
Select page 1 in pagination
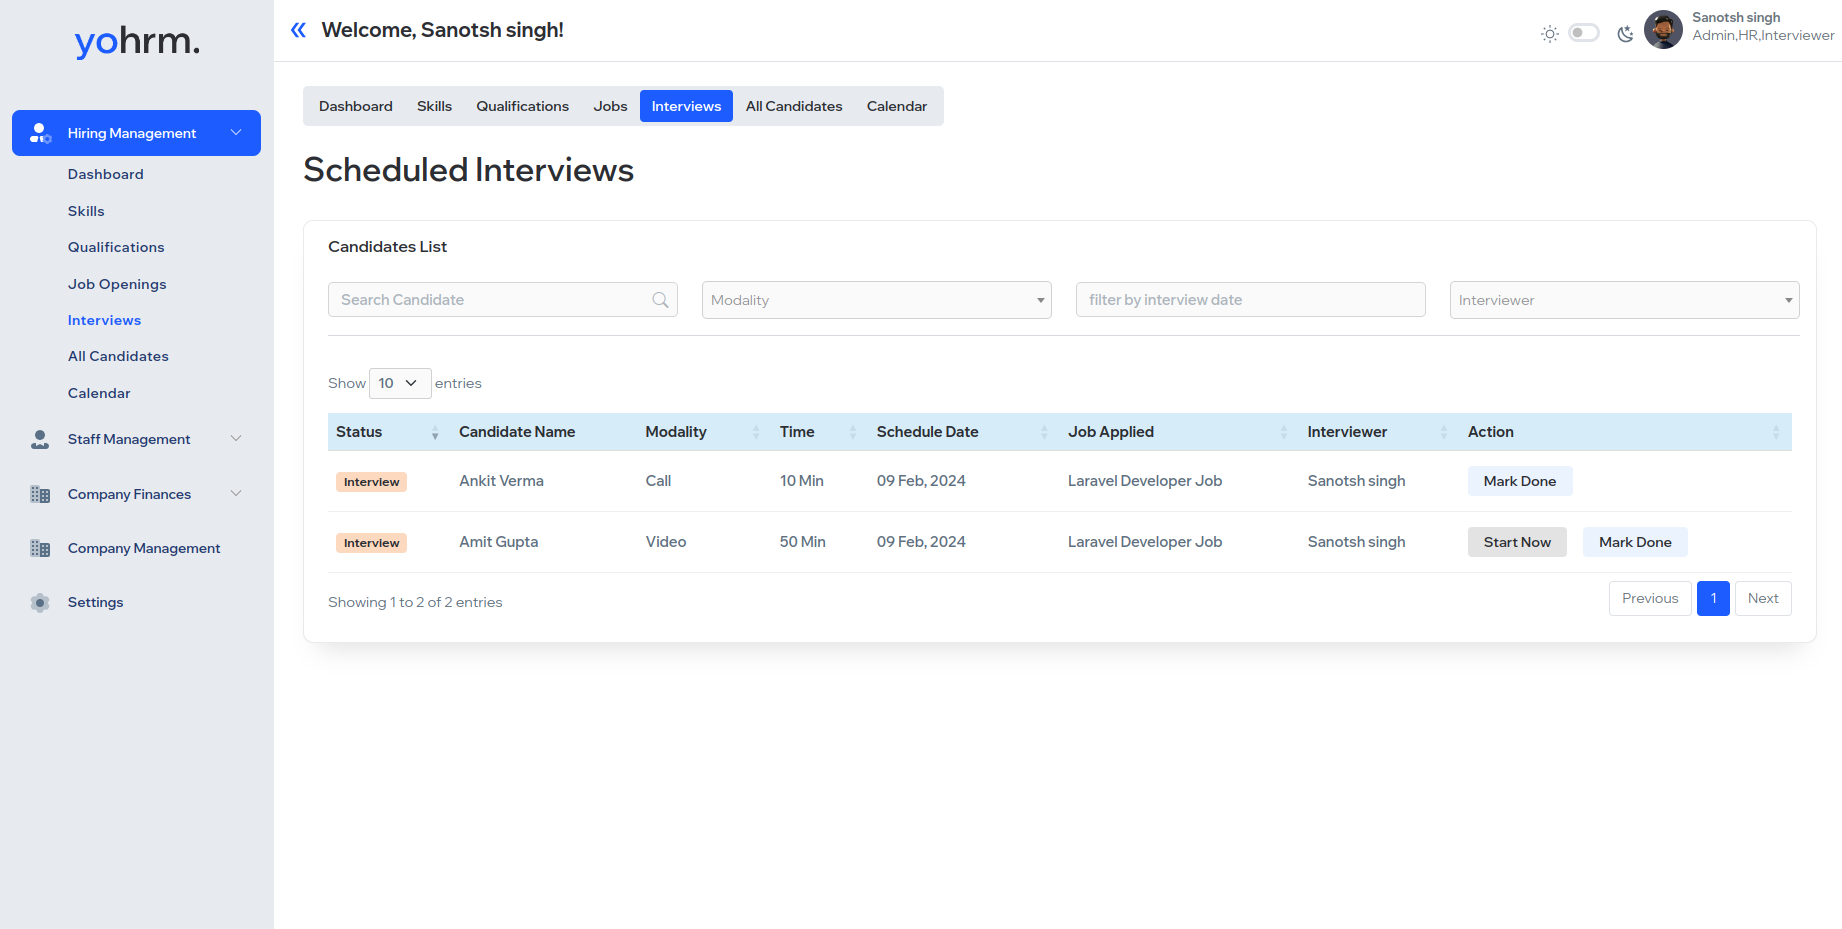point(1713,598)
